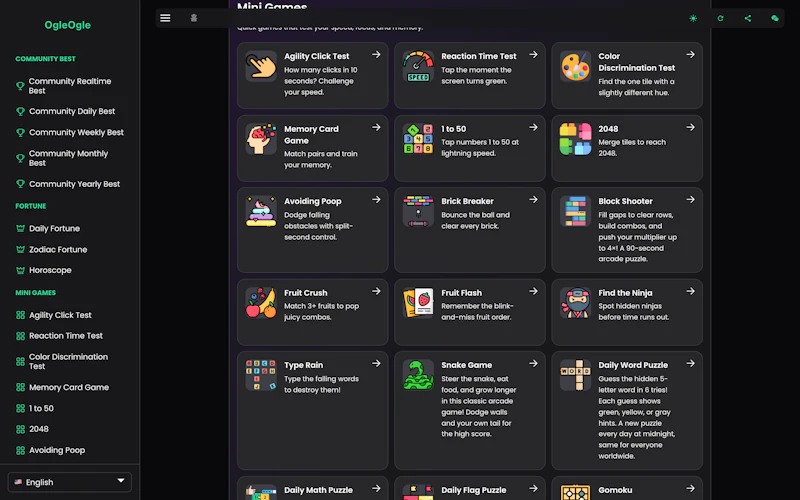800x500 pixels.
Task: Click the Gomoku board icon
Action: (x=576, y=492)
